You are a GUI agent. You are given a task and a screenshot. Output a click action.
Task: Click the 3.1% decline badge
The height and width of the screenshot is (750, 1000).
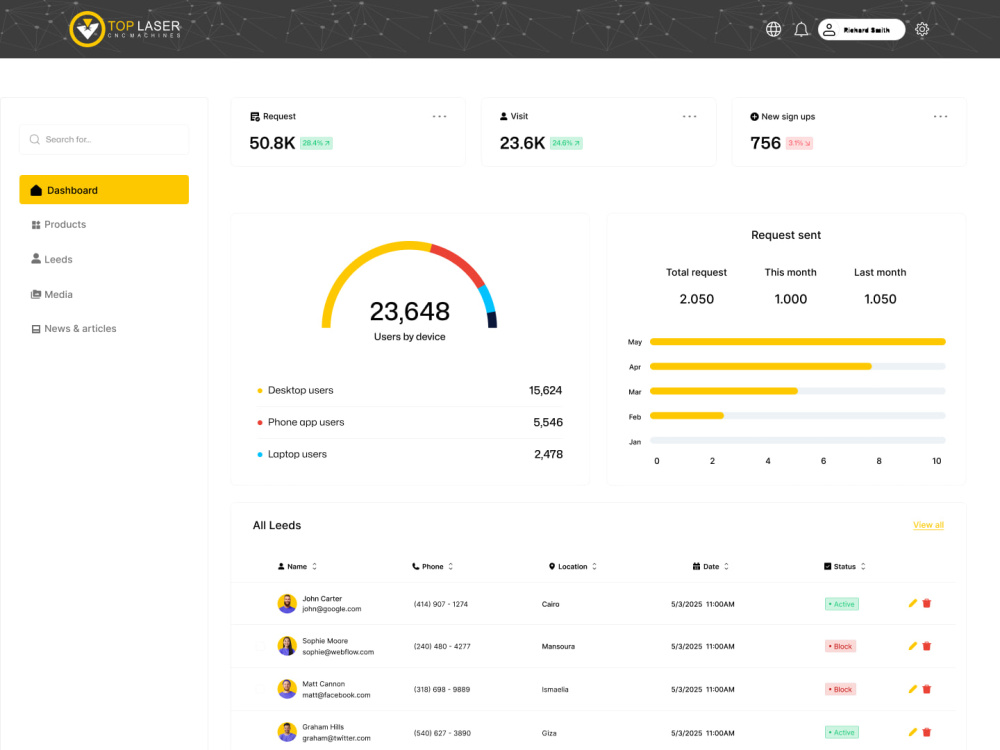point(799,143)
